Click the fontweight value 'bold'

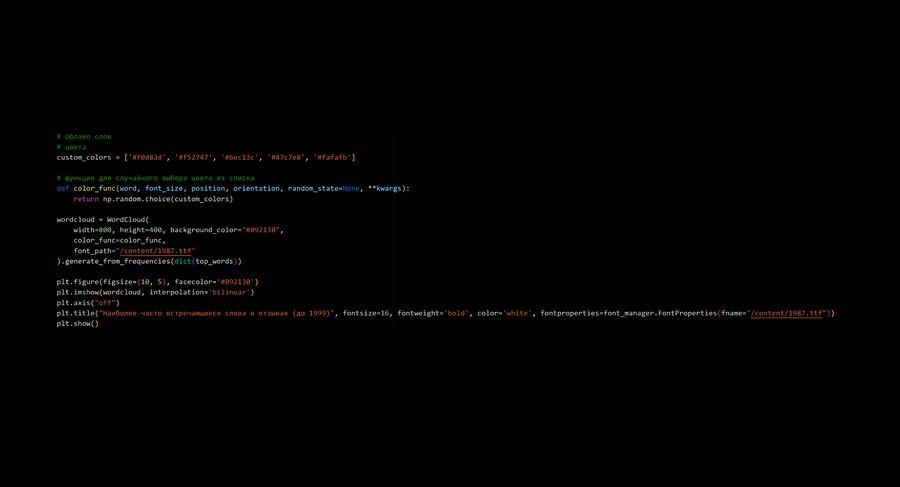pyautogui.click(x=456, y=314)
